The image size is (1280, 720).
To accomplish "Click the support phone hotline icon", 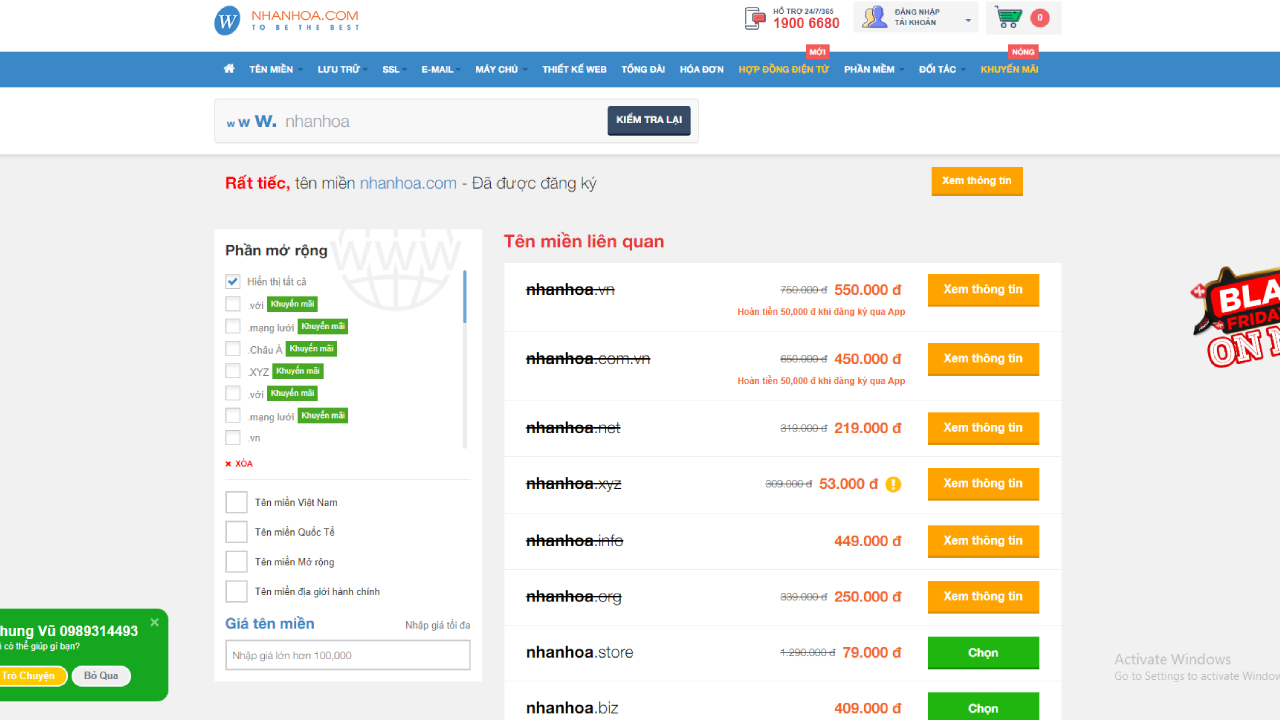I will (755, 18).
